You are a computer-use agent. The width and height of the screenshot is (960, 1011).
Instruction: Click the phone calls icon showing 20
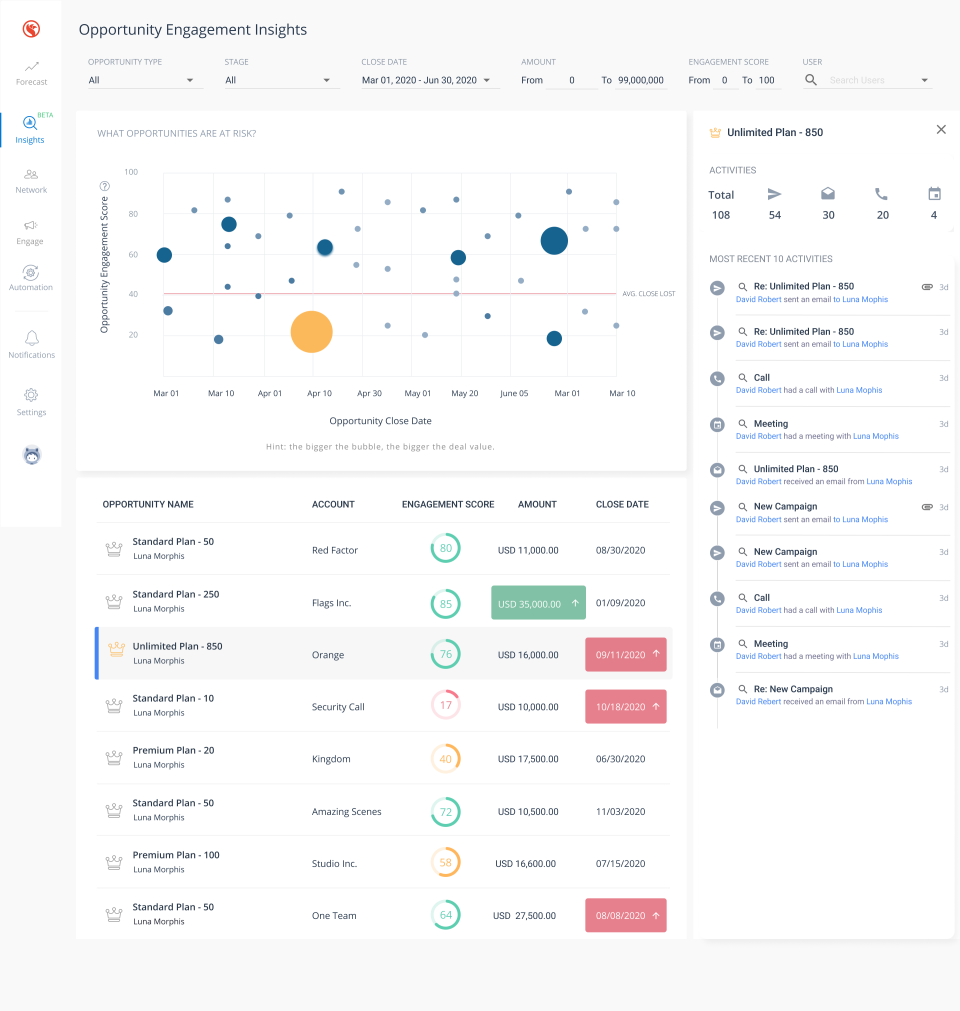(882, 194)
